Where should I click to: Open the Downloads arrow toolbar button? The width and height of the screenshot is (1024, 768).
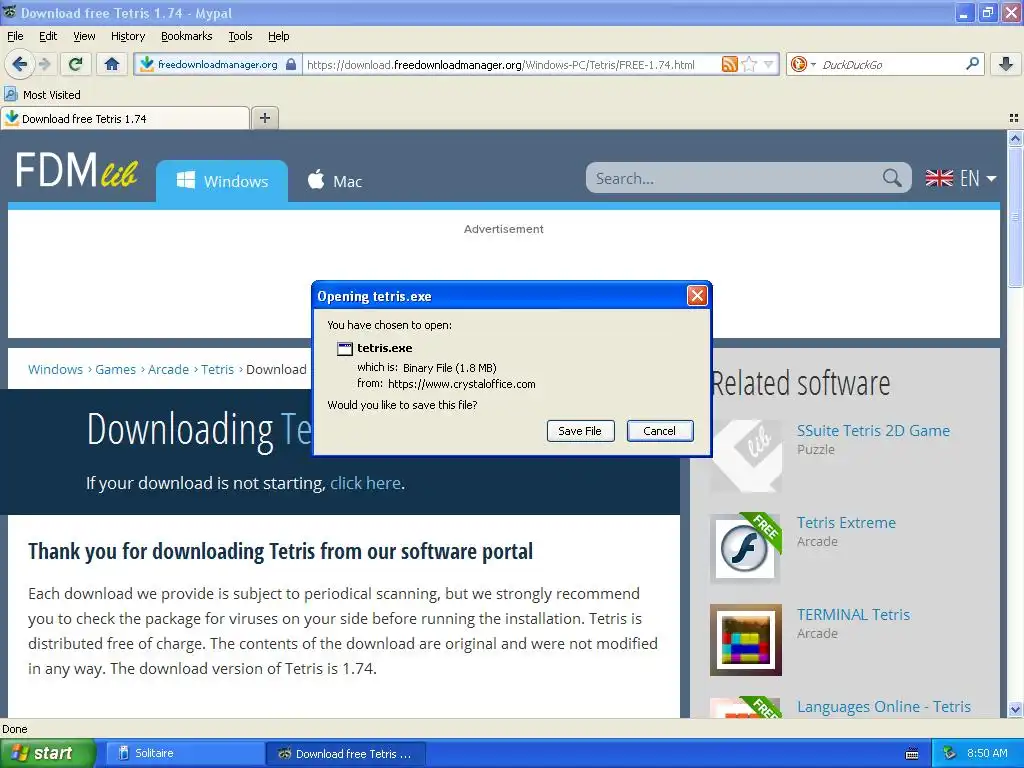(1006, 64)
